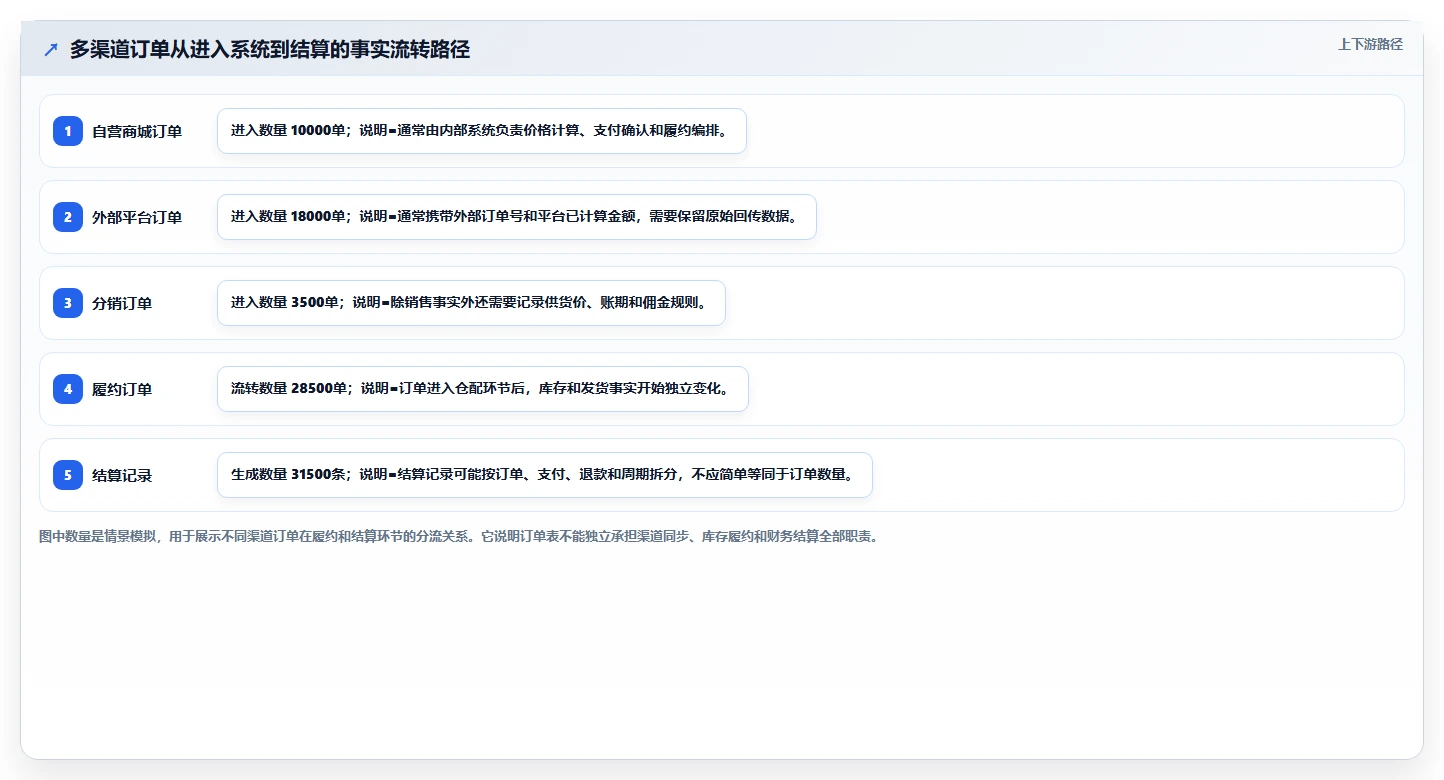Select step badge 1 for 自营商城订单
Screen dimensions: 1444x780
(68, 130)
